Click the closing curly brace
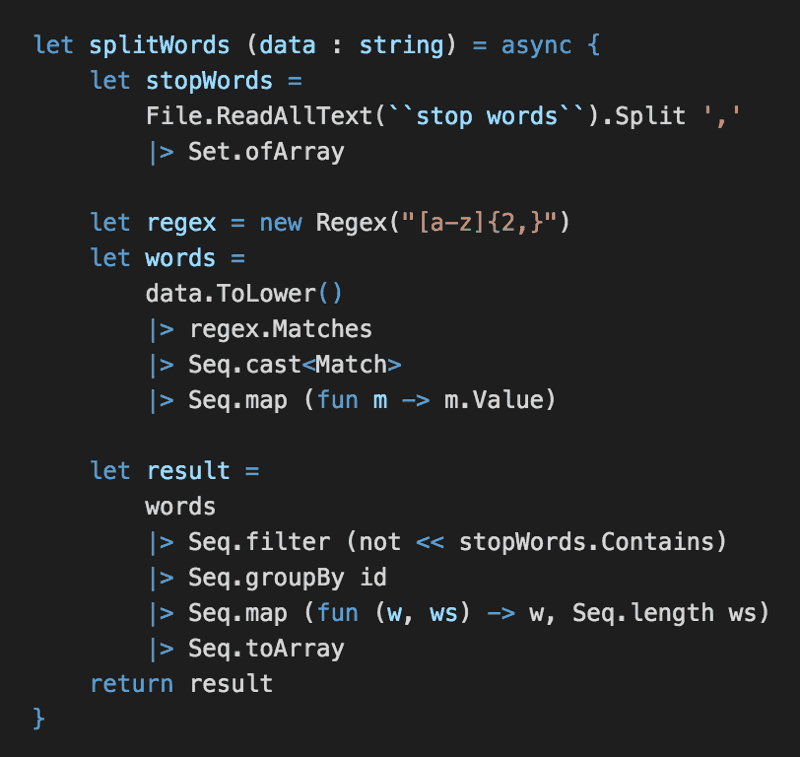This screenshot has width=800, height=757. [39, 719]
